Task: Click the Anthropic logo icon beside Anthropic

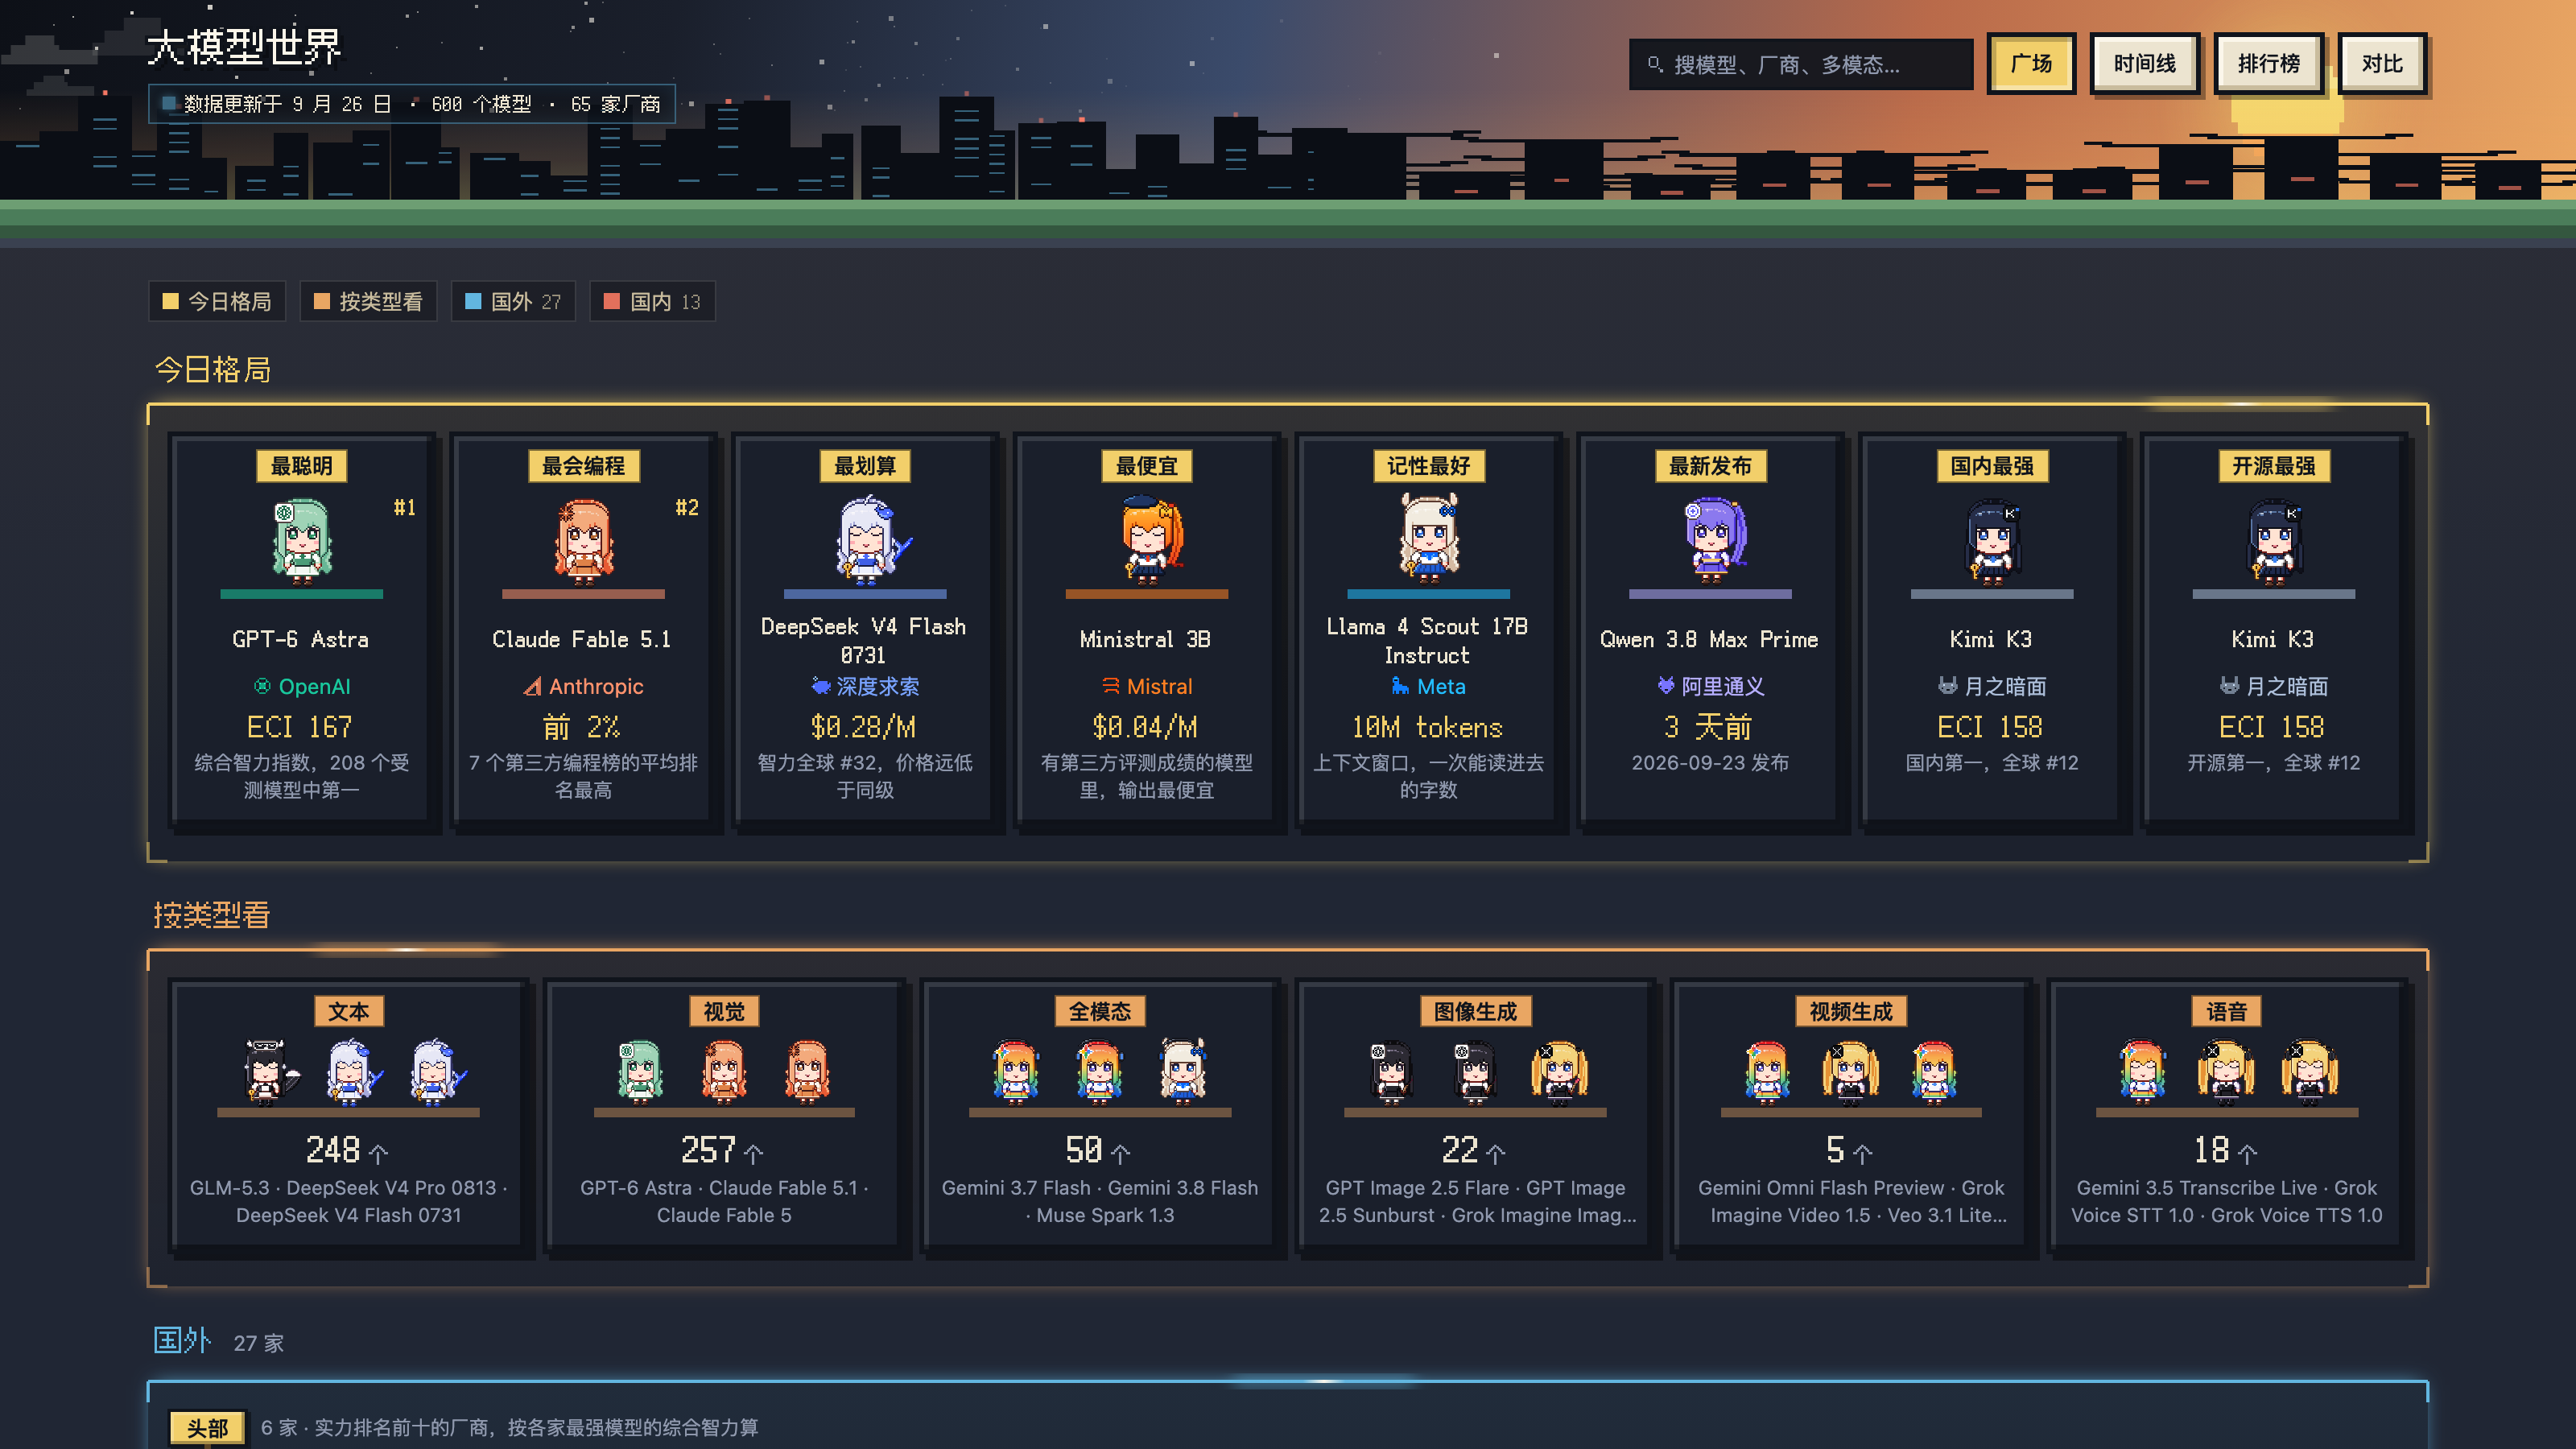Action: click(533, 686)
